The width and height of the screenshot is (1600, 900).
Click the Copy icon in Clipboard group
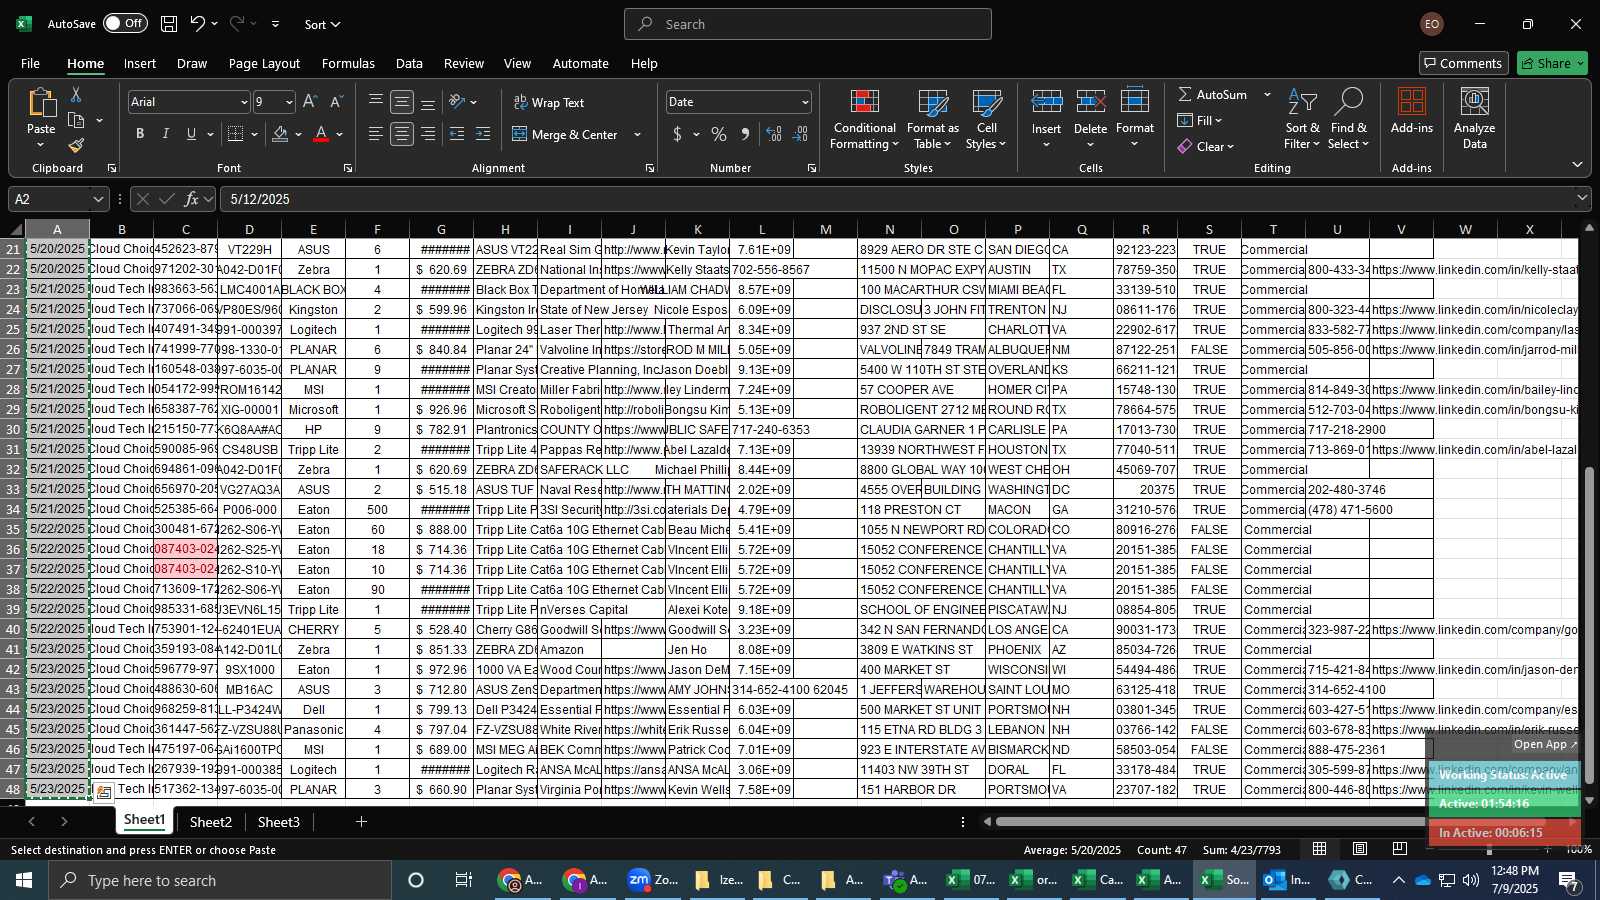76,120
